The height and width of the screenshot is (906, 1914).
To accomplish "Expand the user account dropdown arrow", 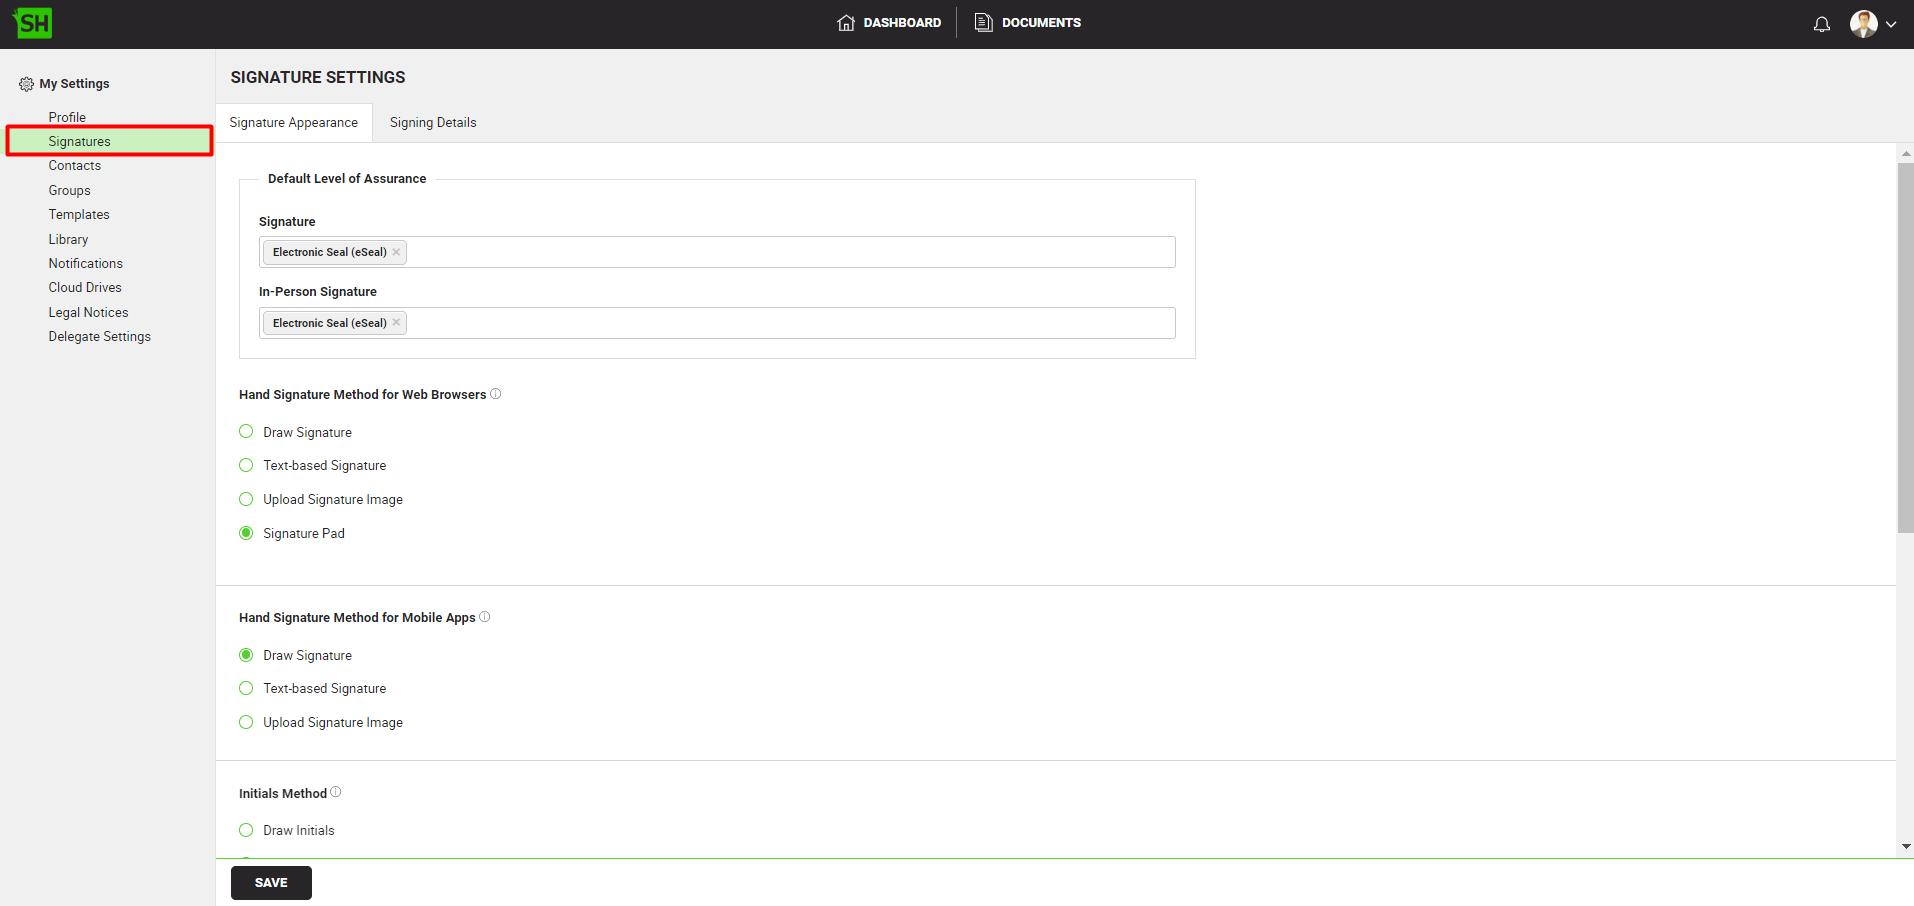I will pyautogui.click(x=1891, y=24).
